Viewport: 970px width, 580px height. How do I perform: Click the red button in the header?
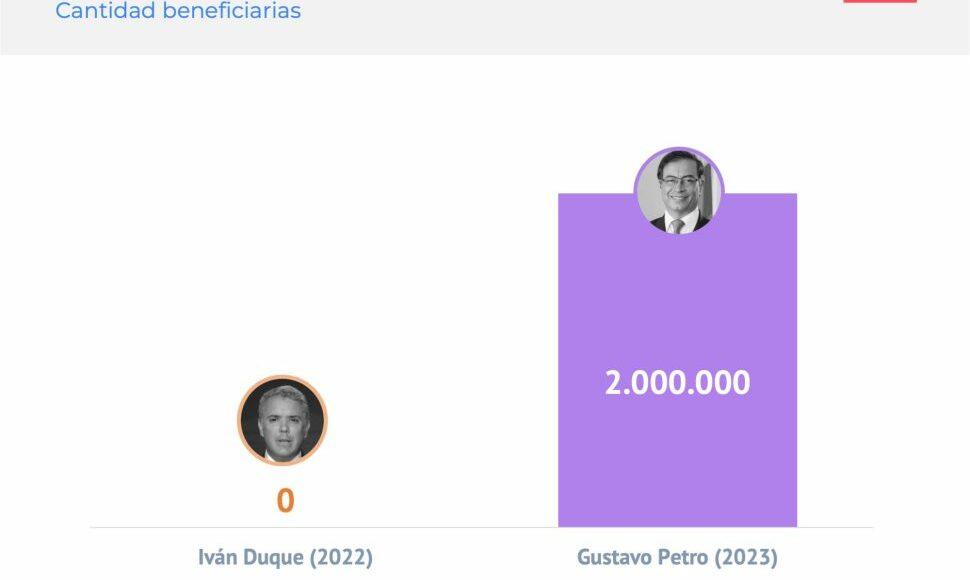coord(880,1)
